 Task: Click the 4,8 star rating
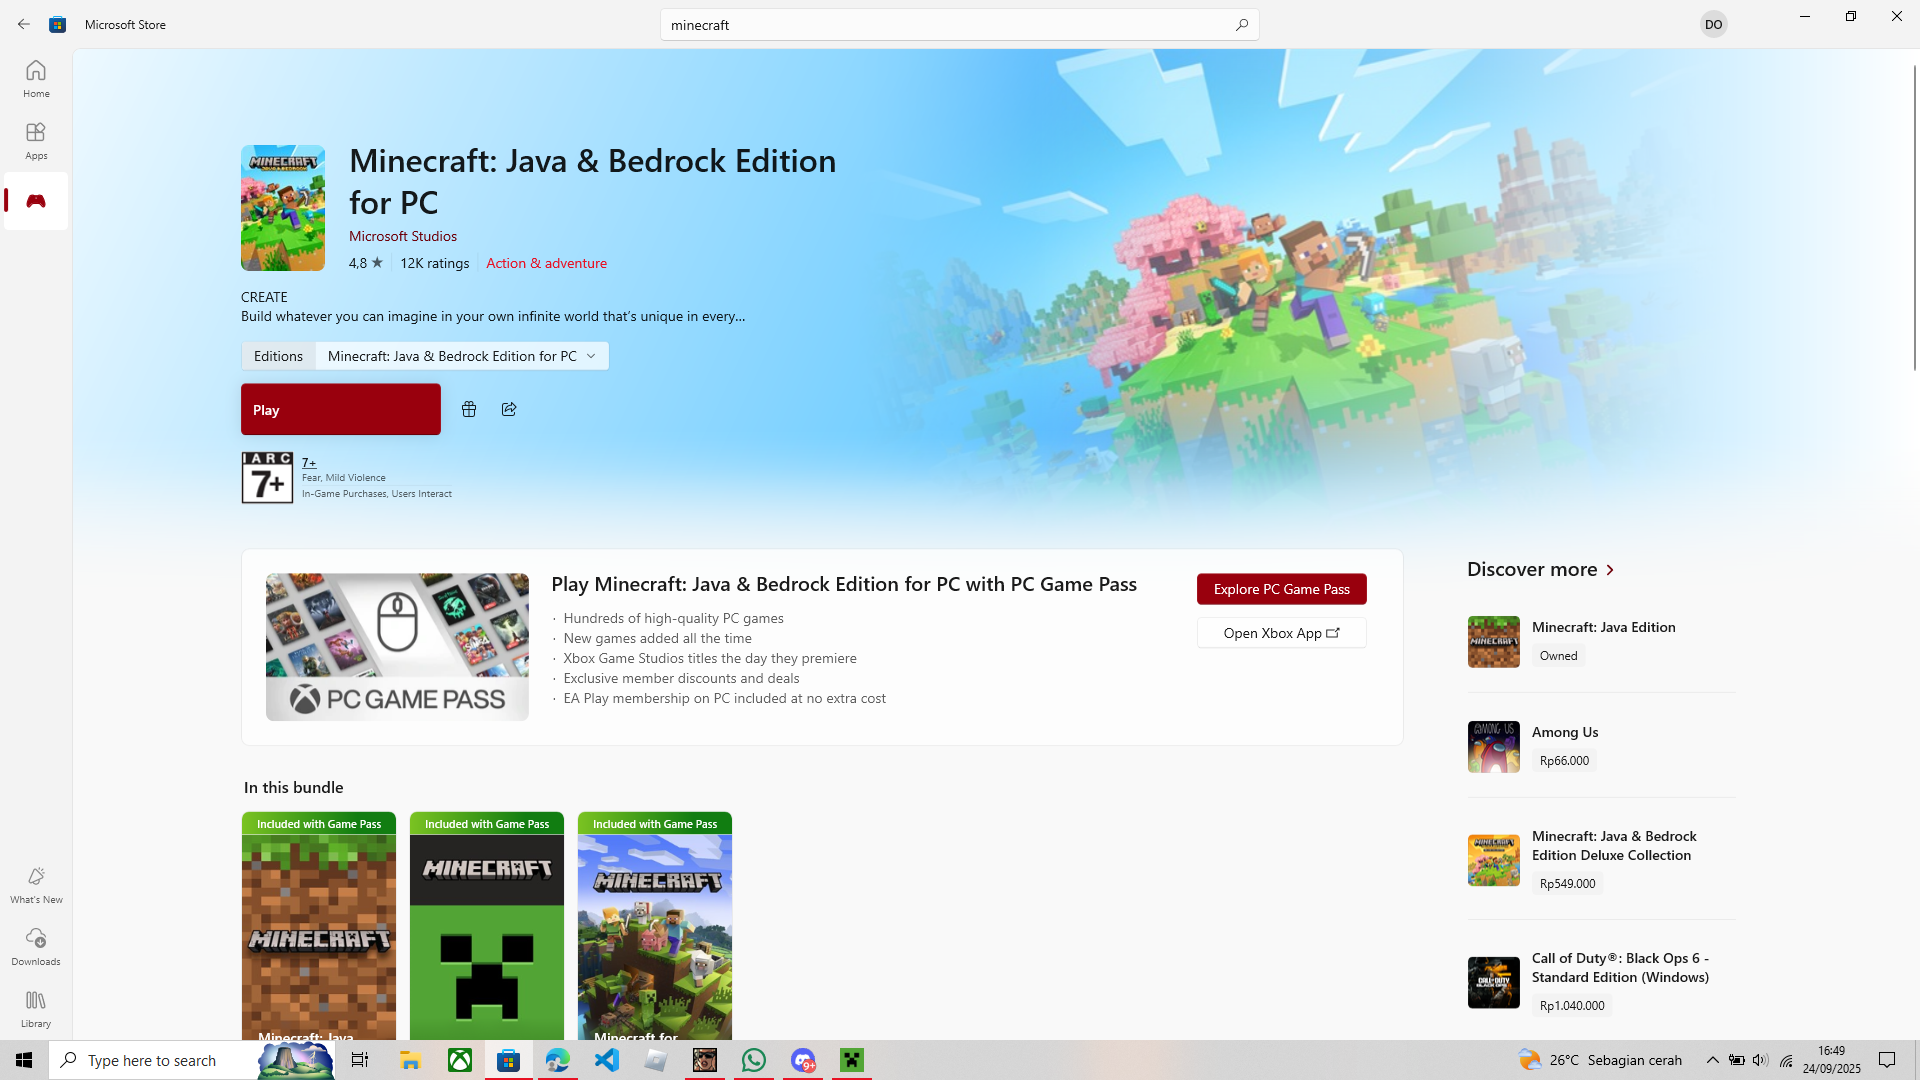click(366, 263)
